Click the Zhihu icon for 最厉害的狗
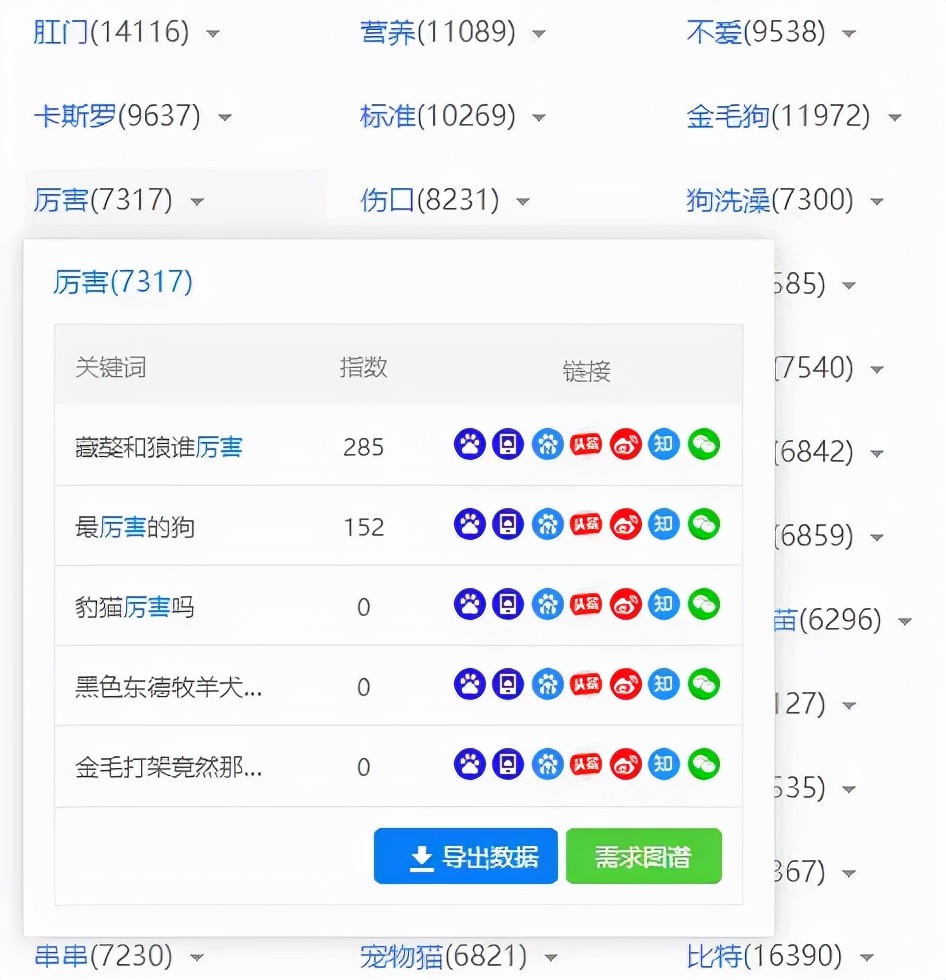Screen dimensions: 946x980 (x=664, y=524)
